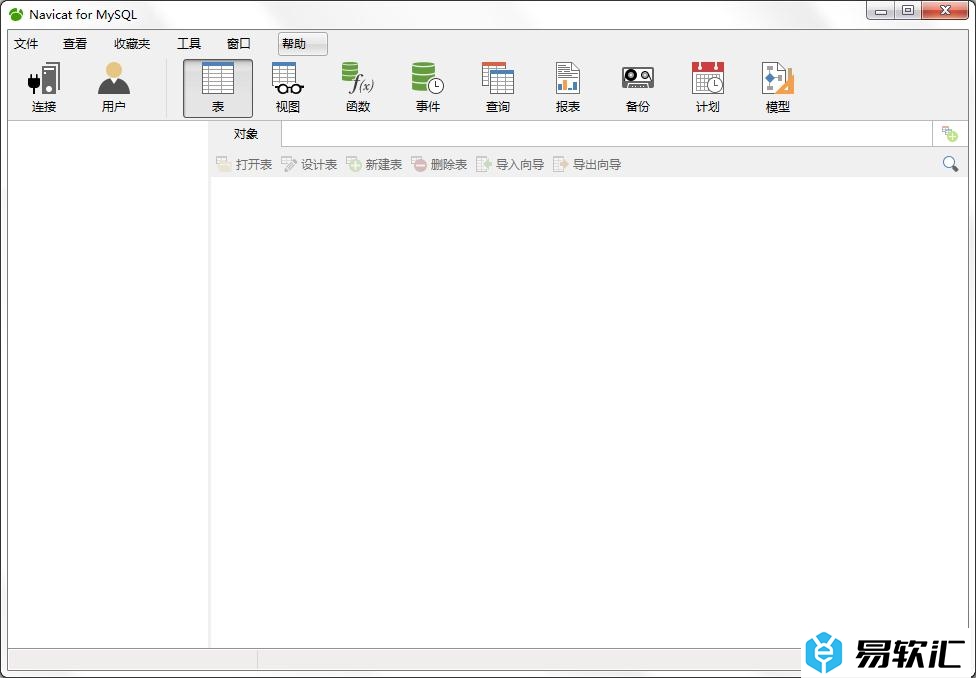Click the 新建表 (New Table) button
This screenshot has width=976, height=678.
pyautogui.click(x=374, y=164)
